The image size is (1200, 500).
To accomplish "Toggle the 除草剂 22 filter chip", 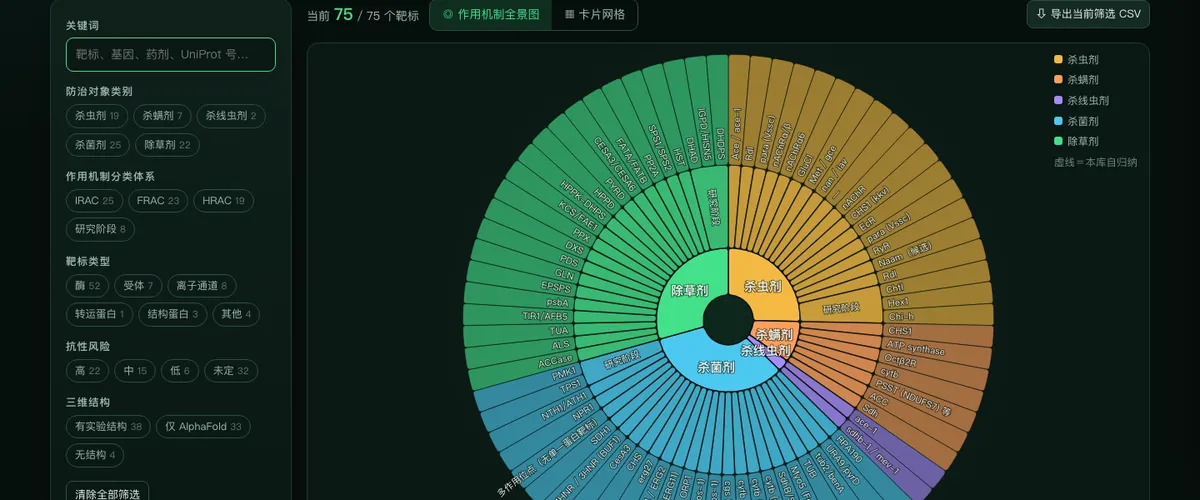I will (167, 145).
